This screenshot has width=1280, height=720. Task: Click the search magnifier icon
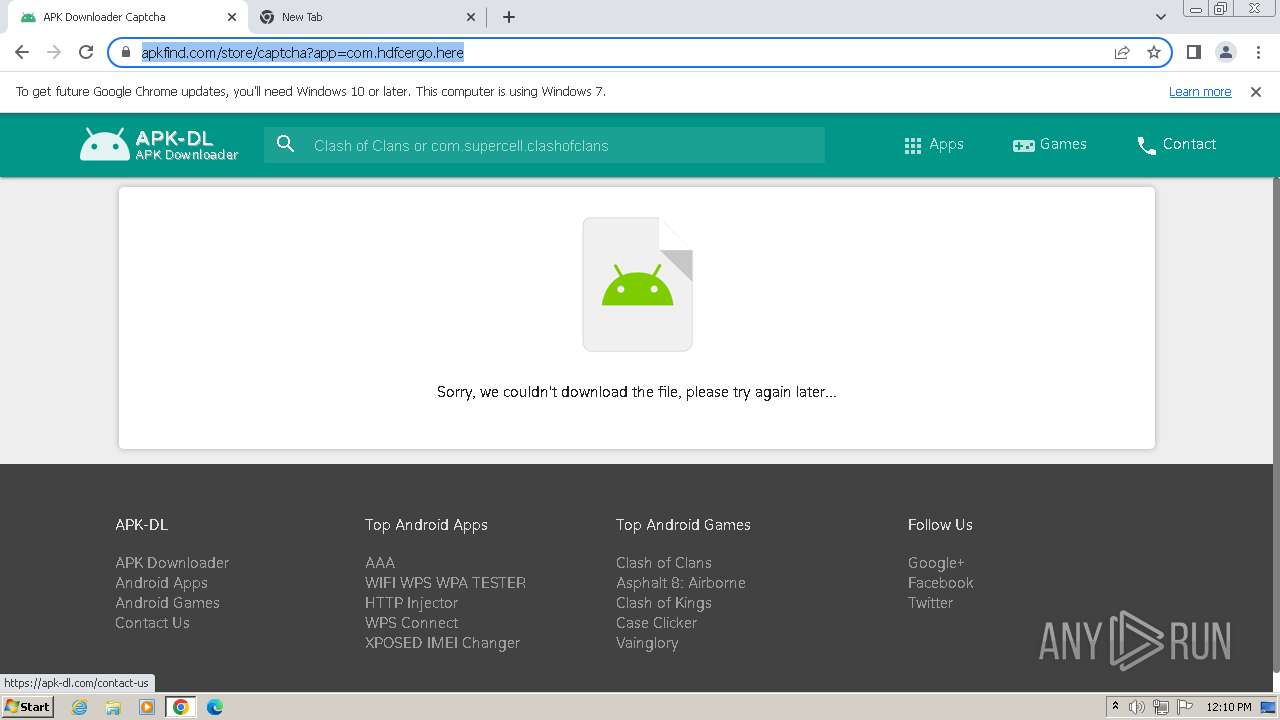click(x=285, y=144)
